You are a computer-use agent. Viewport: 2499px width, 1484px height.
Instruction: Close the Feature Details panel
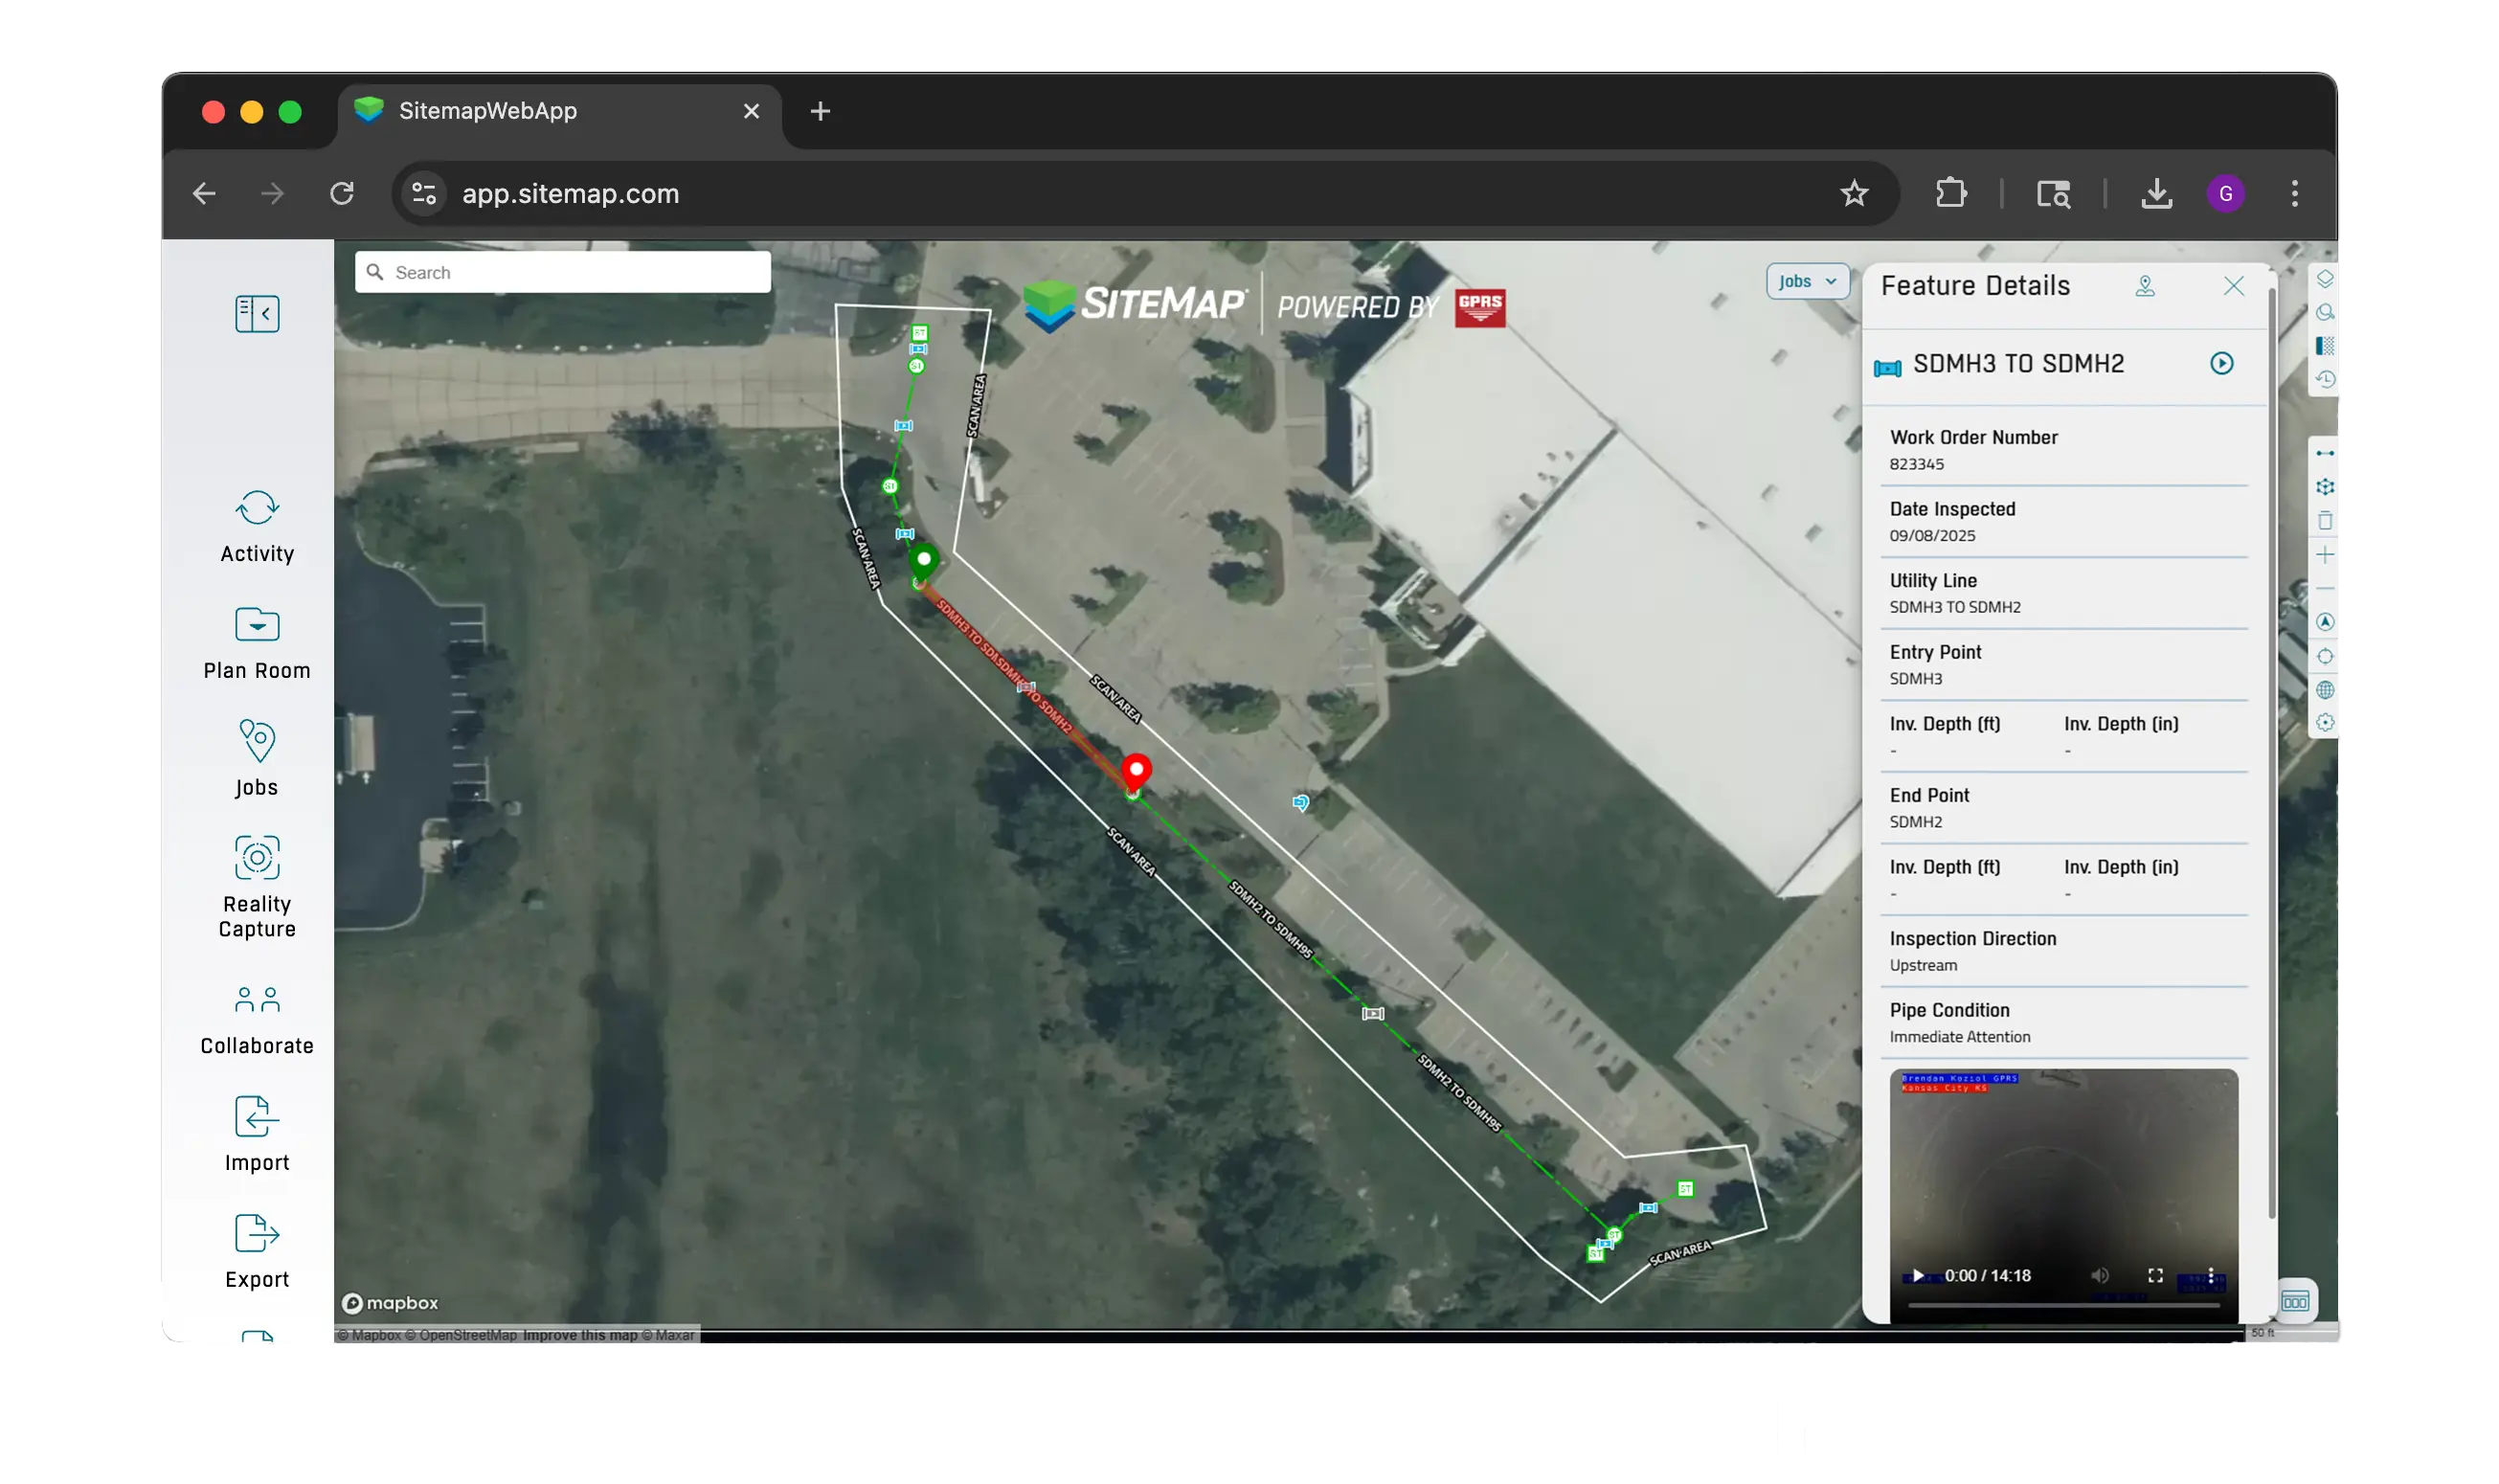click(2235, 286)
